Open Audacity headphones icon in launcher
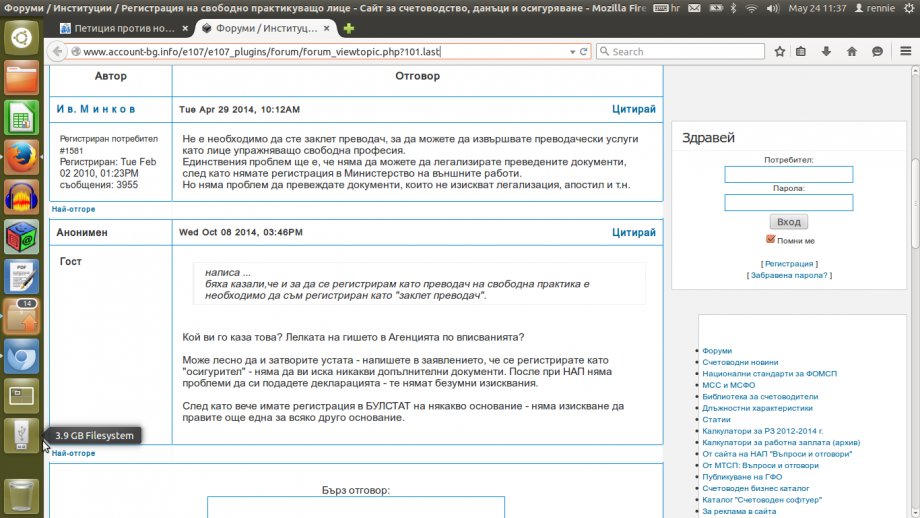 pyautogui.click(x=22, y=197)
